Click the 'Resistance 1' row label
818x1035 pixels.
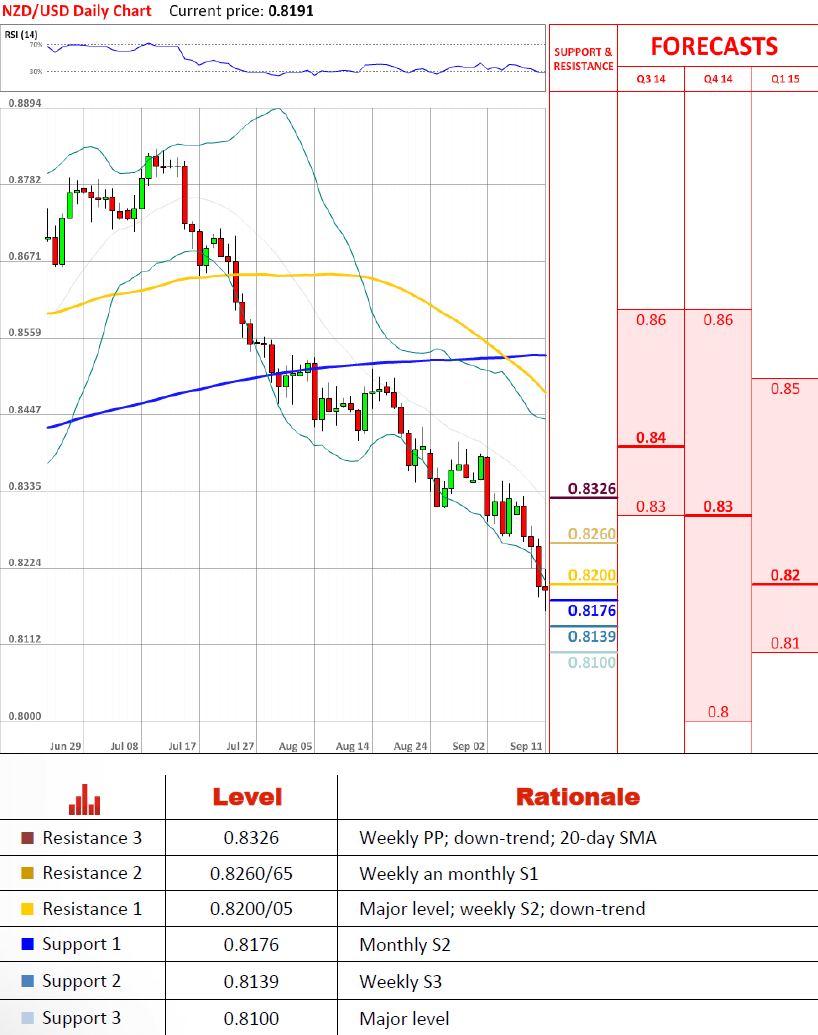tap(92, 909)
